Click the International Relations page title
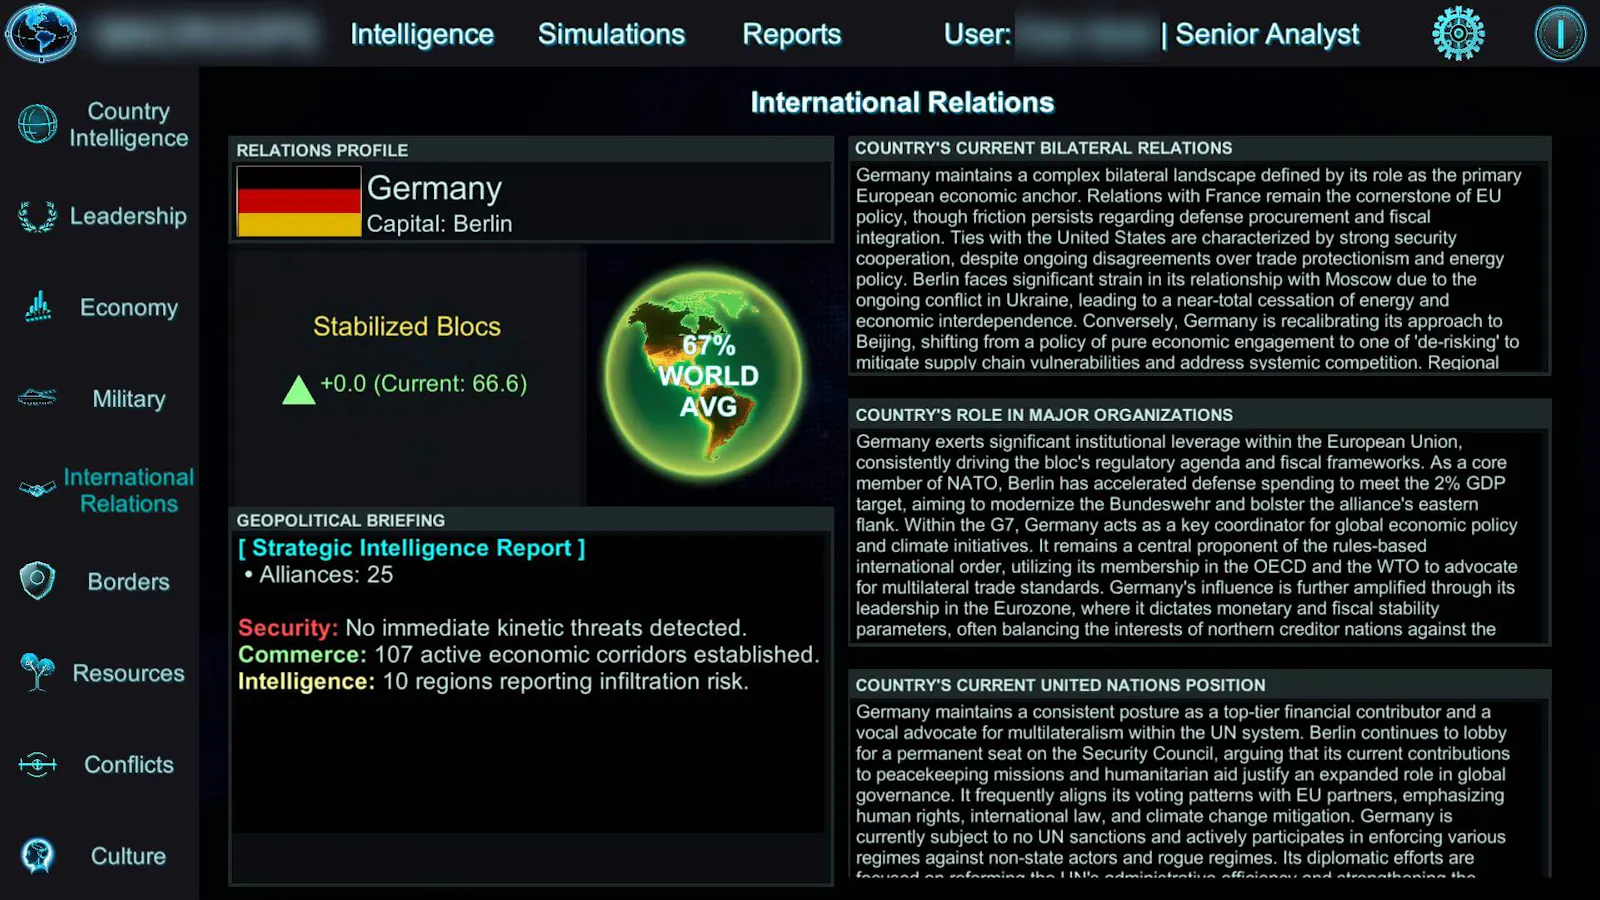 click(902, 103)
